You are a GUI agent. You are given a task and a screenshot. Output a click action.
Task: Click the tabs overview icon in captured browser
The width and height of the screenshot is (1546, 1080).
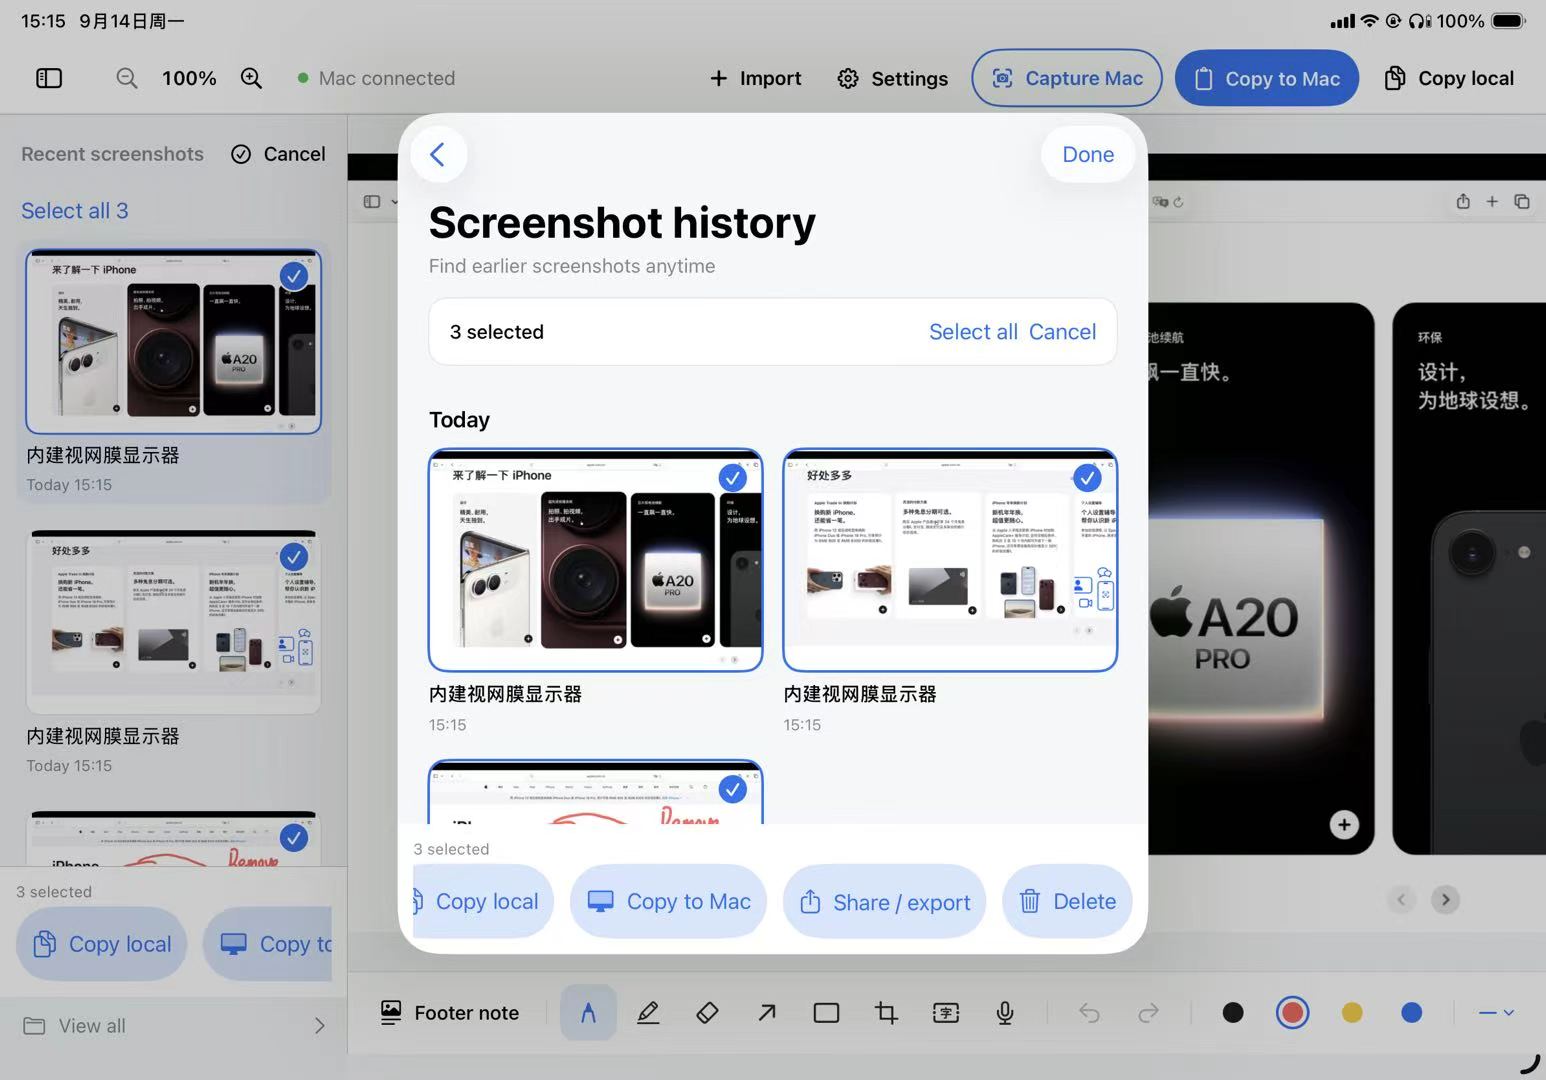pyautogui.click(x=1522, y=201)
